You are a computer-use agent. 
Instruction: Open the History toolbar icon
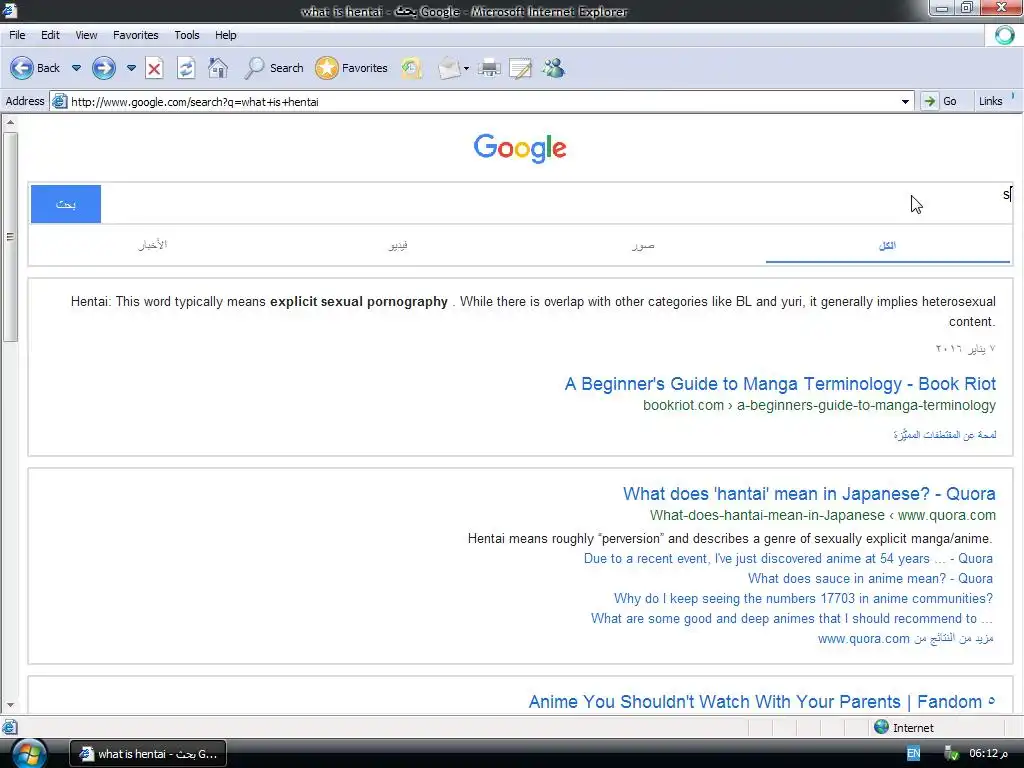pos(411,68)
